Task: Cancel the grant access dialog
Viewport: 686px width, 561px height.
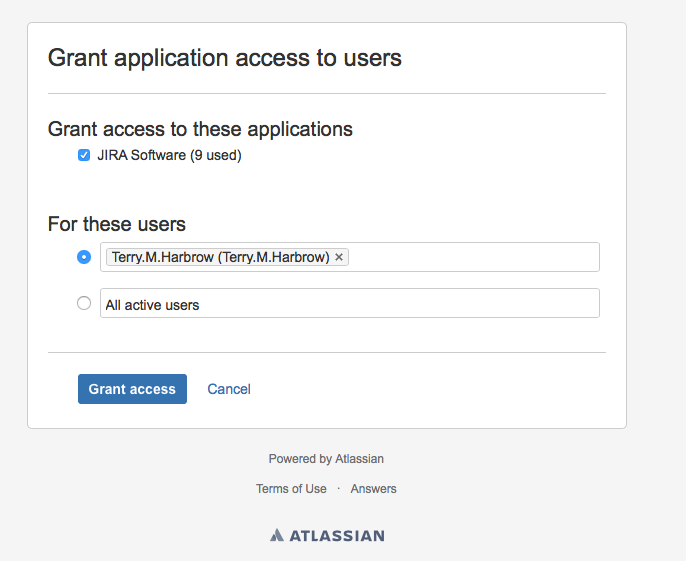Action: click(229, 389)
